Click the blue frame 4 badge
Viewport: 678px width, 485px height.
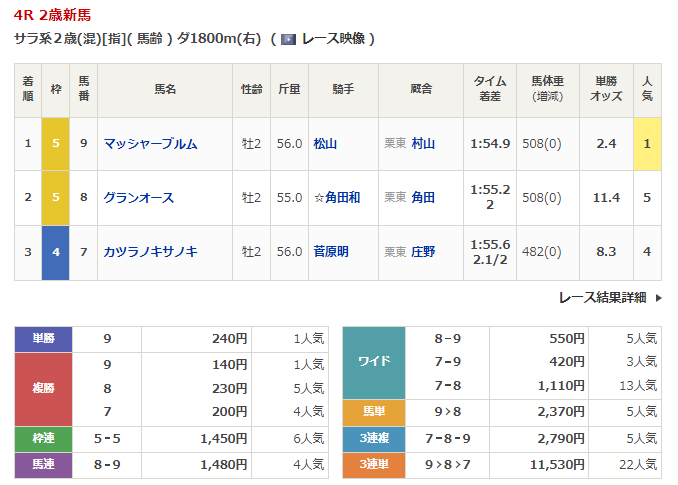pyautogui.click(x=56, y=252)
